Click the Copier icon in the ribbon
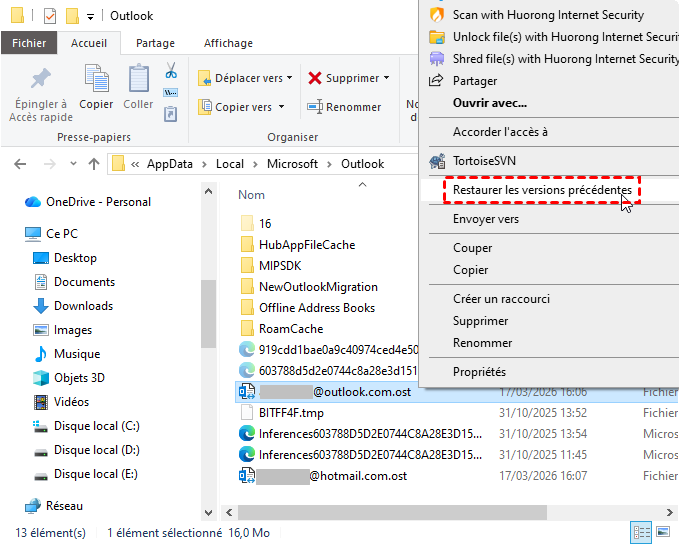This screenshot has height=545, width=679. point(96,78)
